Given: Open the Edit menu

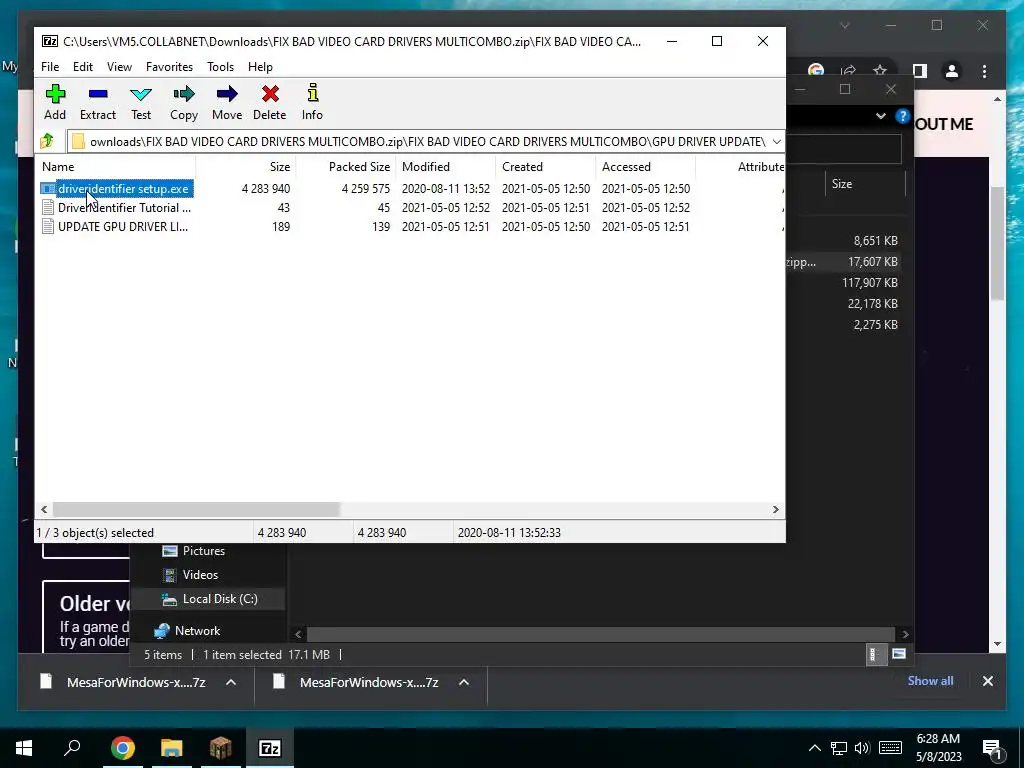Looking at the screenshot, I should point(83,67).
